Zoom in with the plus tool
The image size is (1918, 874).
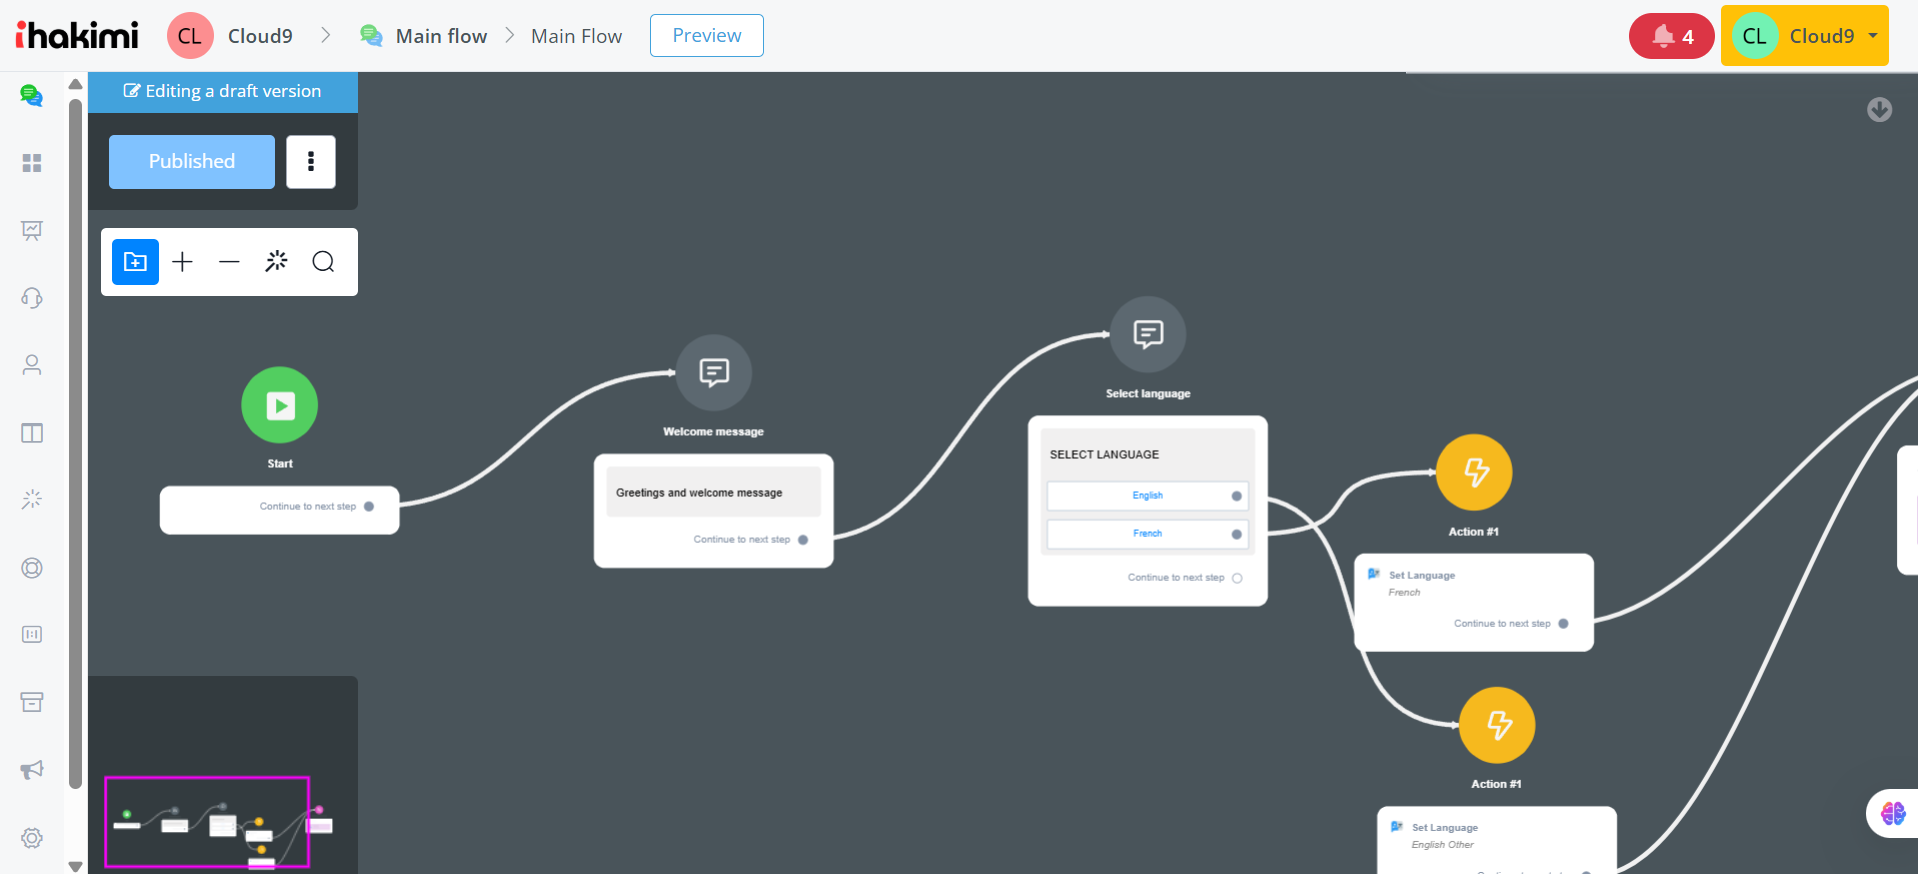[182, 262]
